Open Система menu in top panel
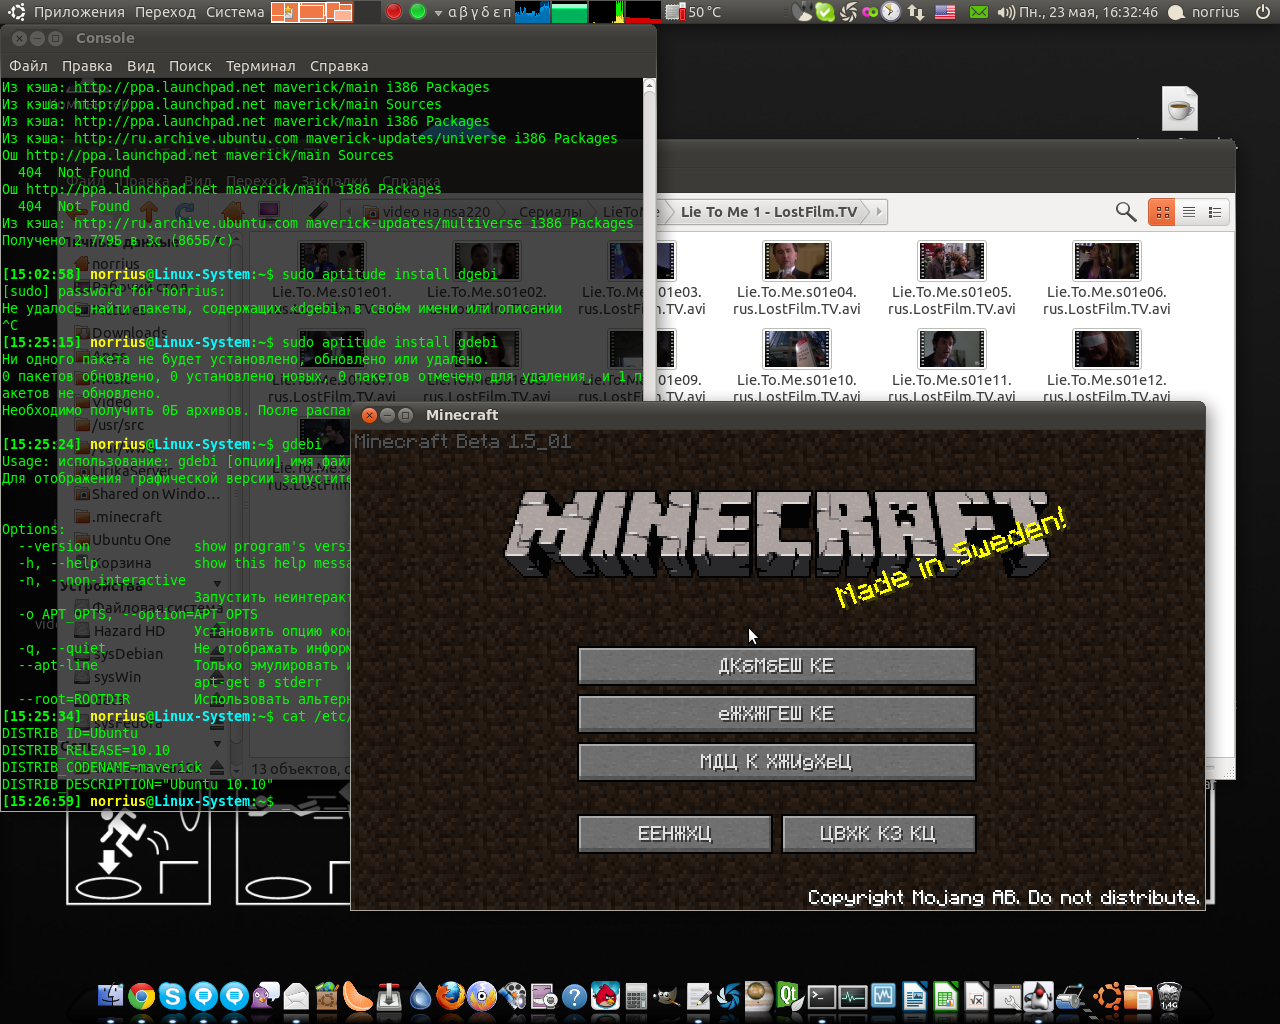1280x1024 pixels. (x=236, y=12)
